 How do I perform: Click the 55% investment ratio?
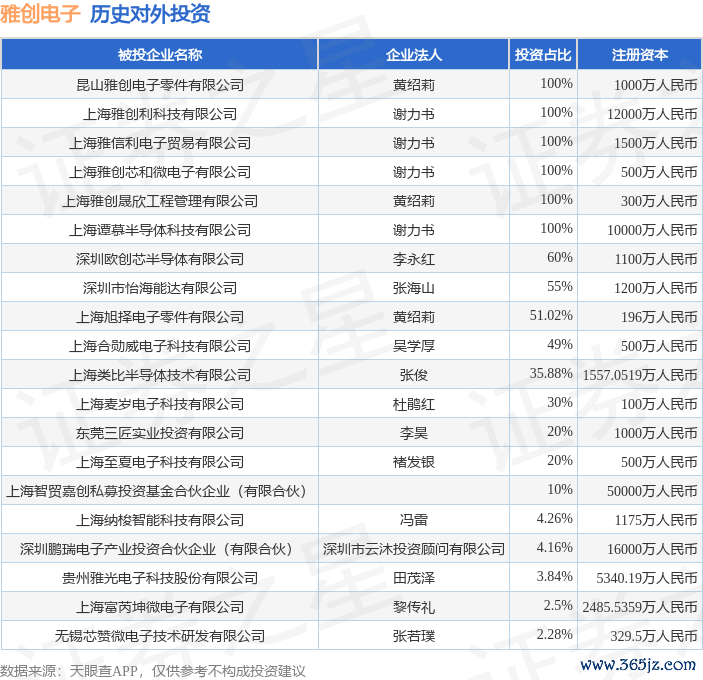pos(560,286)
